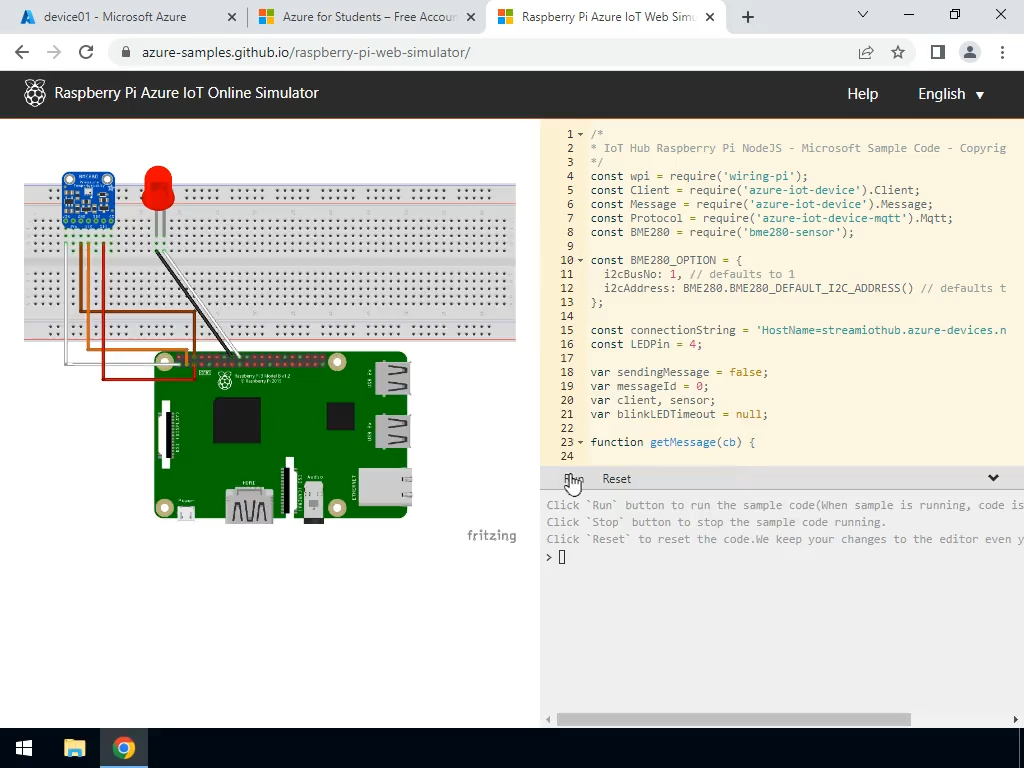Collapse the comment block at line 1

pyautogui.click(x=581, y=134)
